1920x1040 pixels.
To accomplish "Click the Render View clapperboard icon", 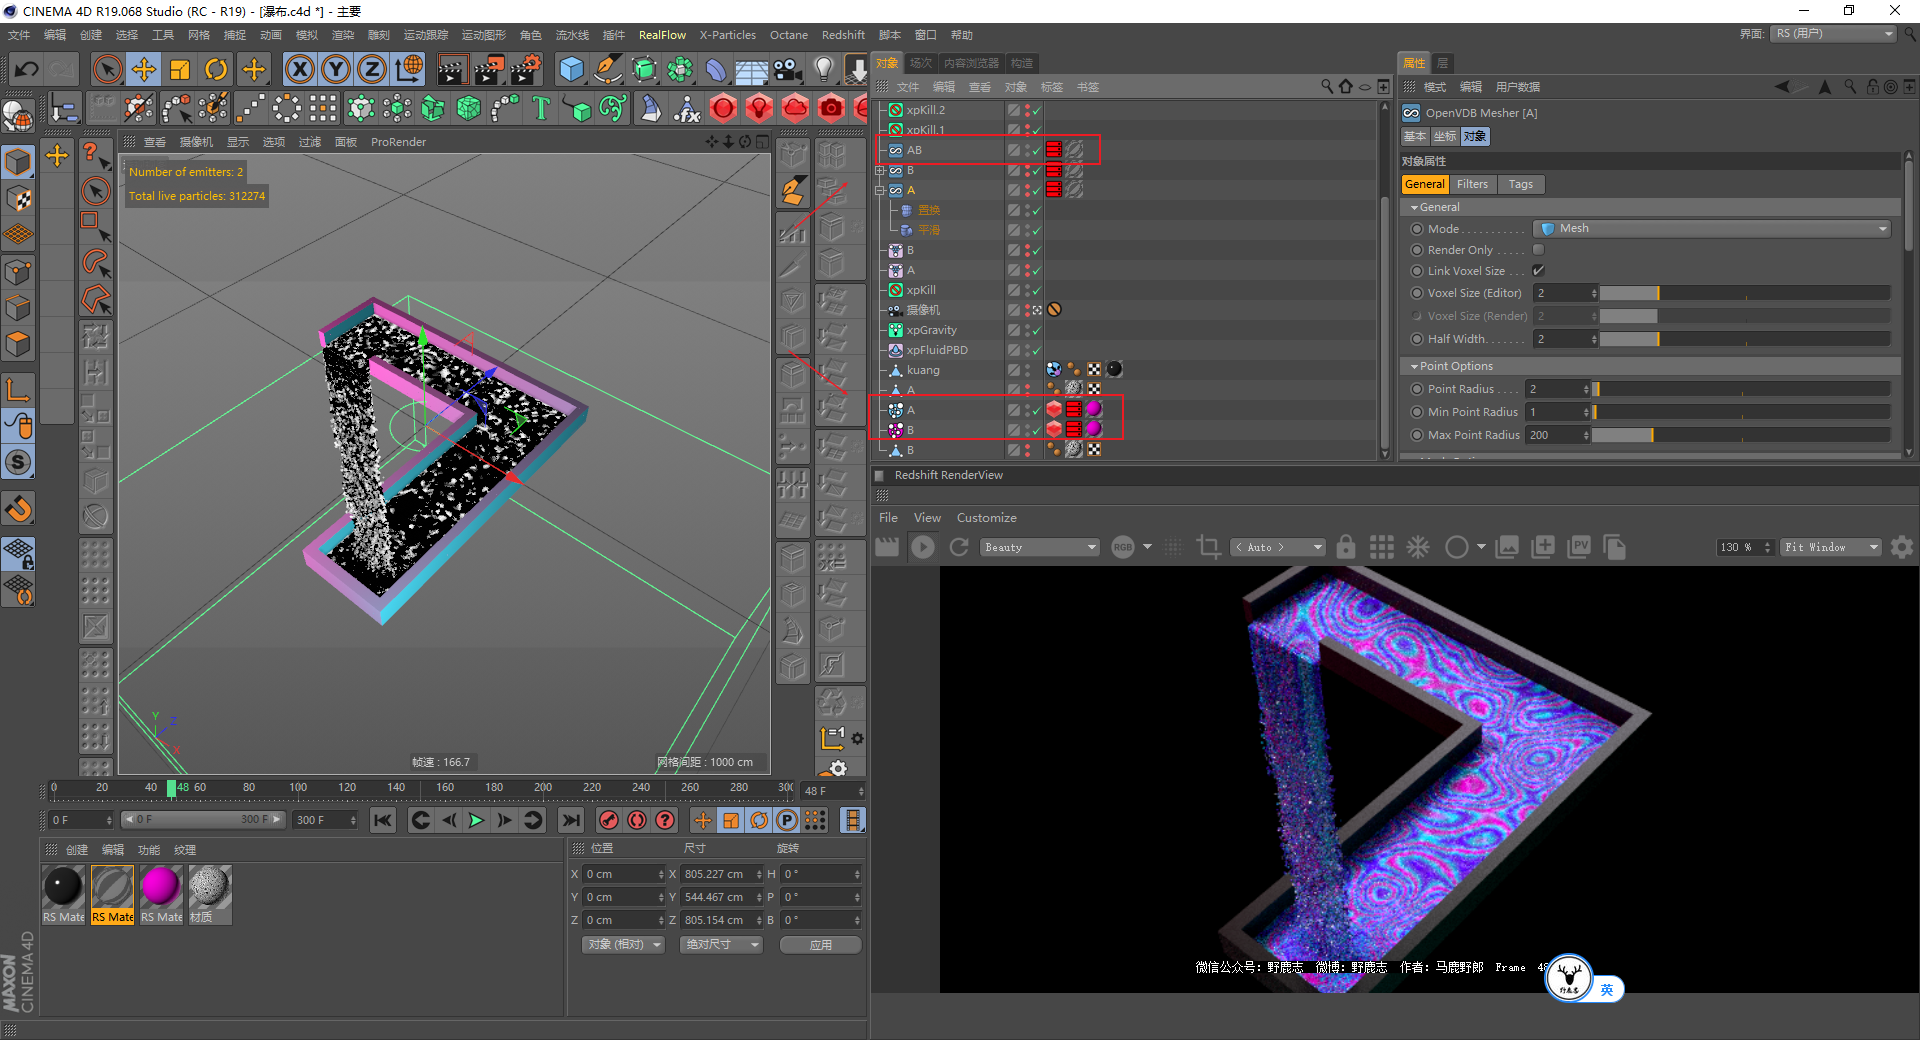I will click(452, 69).
